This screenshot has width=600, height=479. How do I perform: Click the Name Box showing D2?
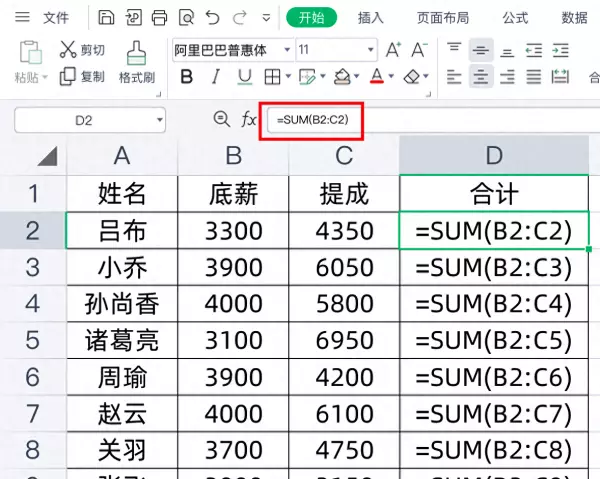90,121
